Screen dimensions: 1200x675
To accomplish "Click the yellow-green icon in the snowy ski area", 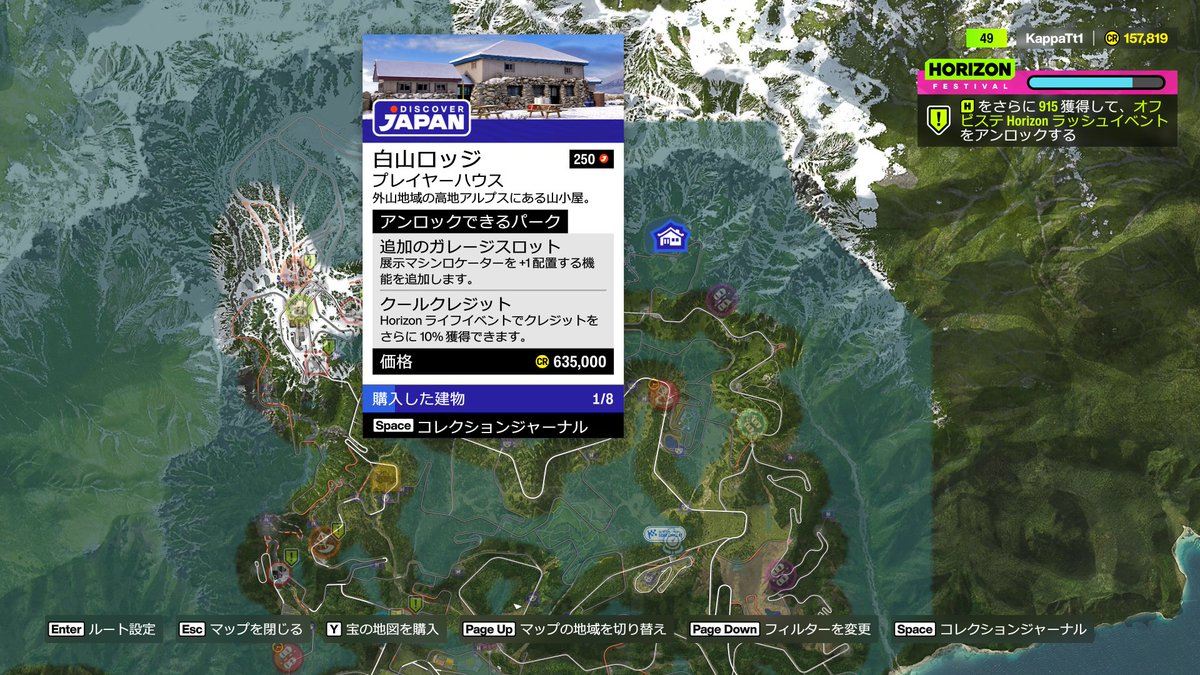I will (x=299, y=310).
